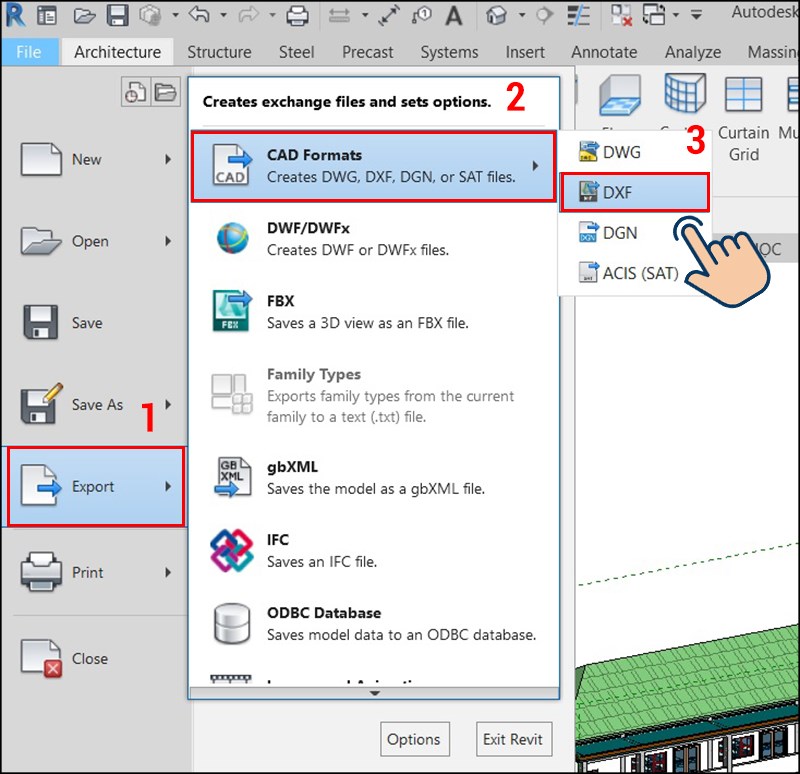Screen dimensions: 800x774
Task: Select Print in the File menu
Action: (x=94, y=572)
